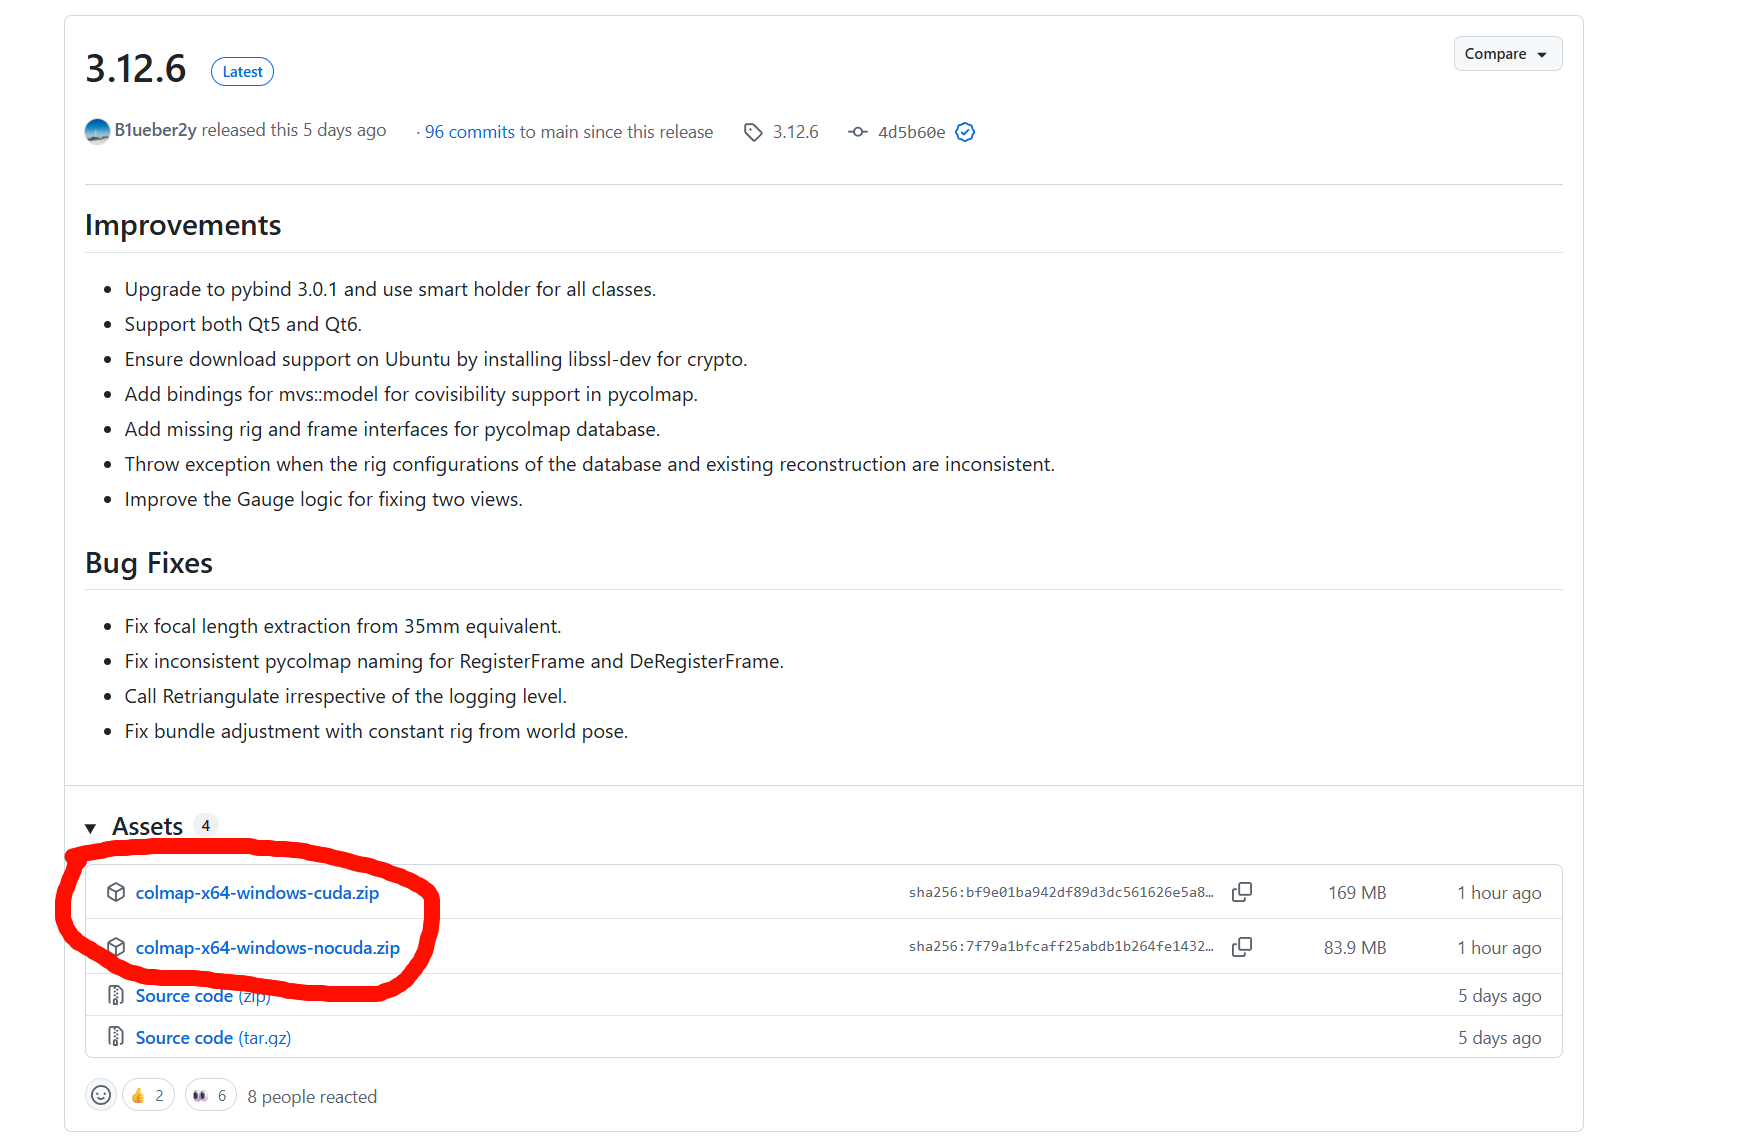Download Source code (tar.gz)
The width and height of the screenshot is (1741, 1140).
[x=213, y=1038]
